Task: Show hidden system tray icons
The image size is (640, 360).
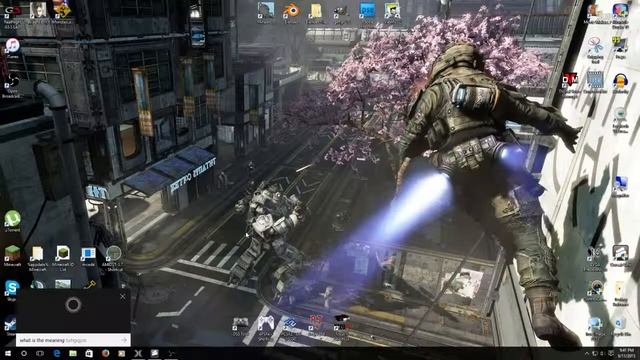Action: pyautogui.click(x=587, y=353)
